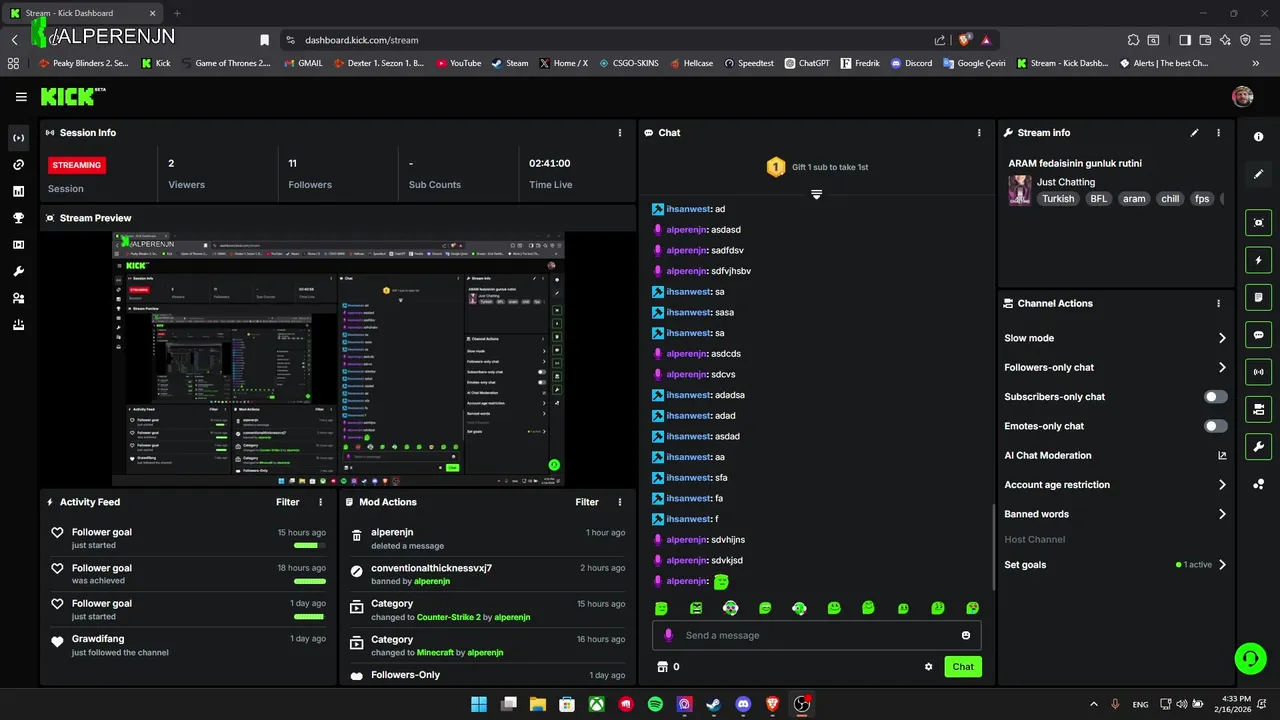
Task: Edit stream info with the pencil icon
Action: tap(1194, 132)
